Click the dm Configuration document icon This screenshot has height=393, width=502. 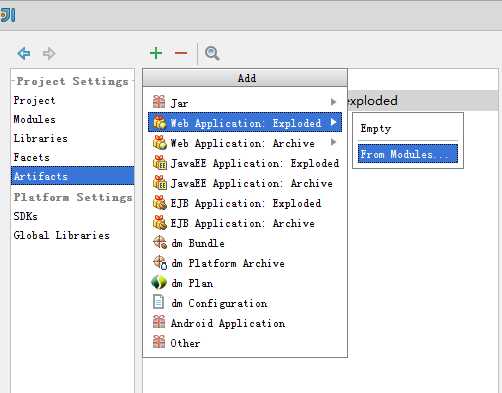pos(158,302)
